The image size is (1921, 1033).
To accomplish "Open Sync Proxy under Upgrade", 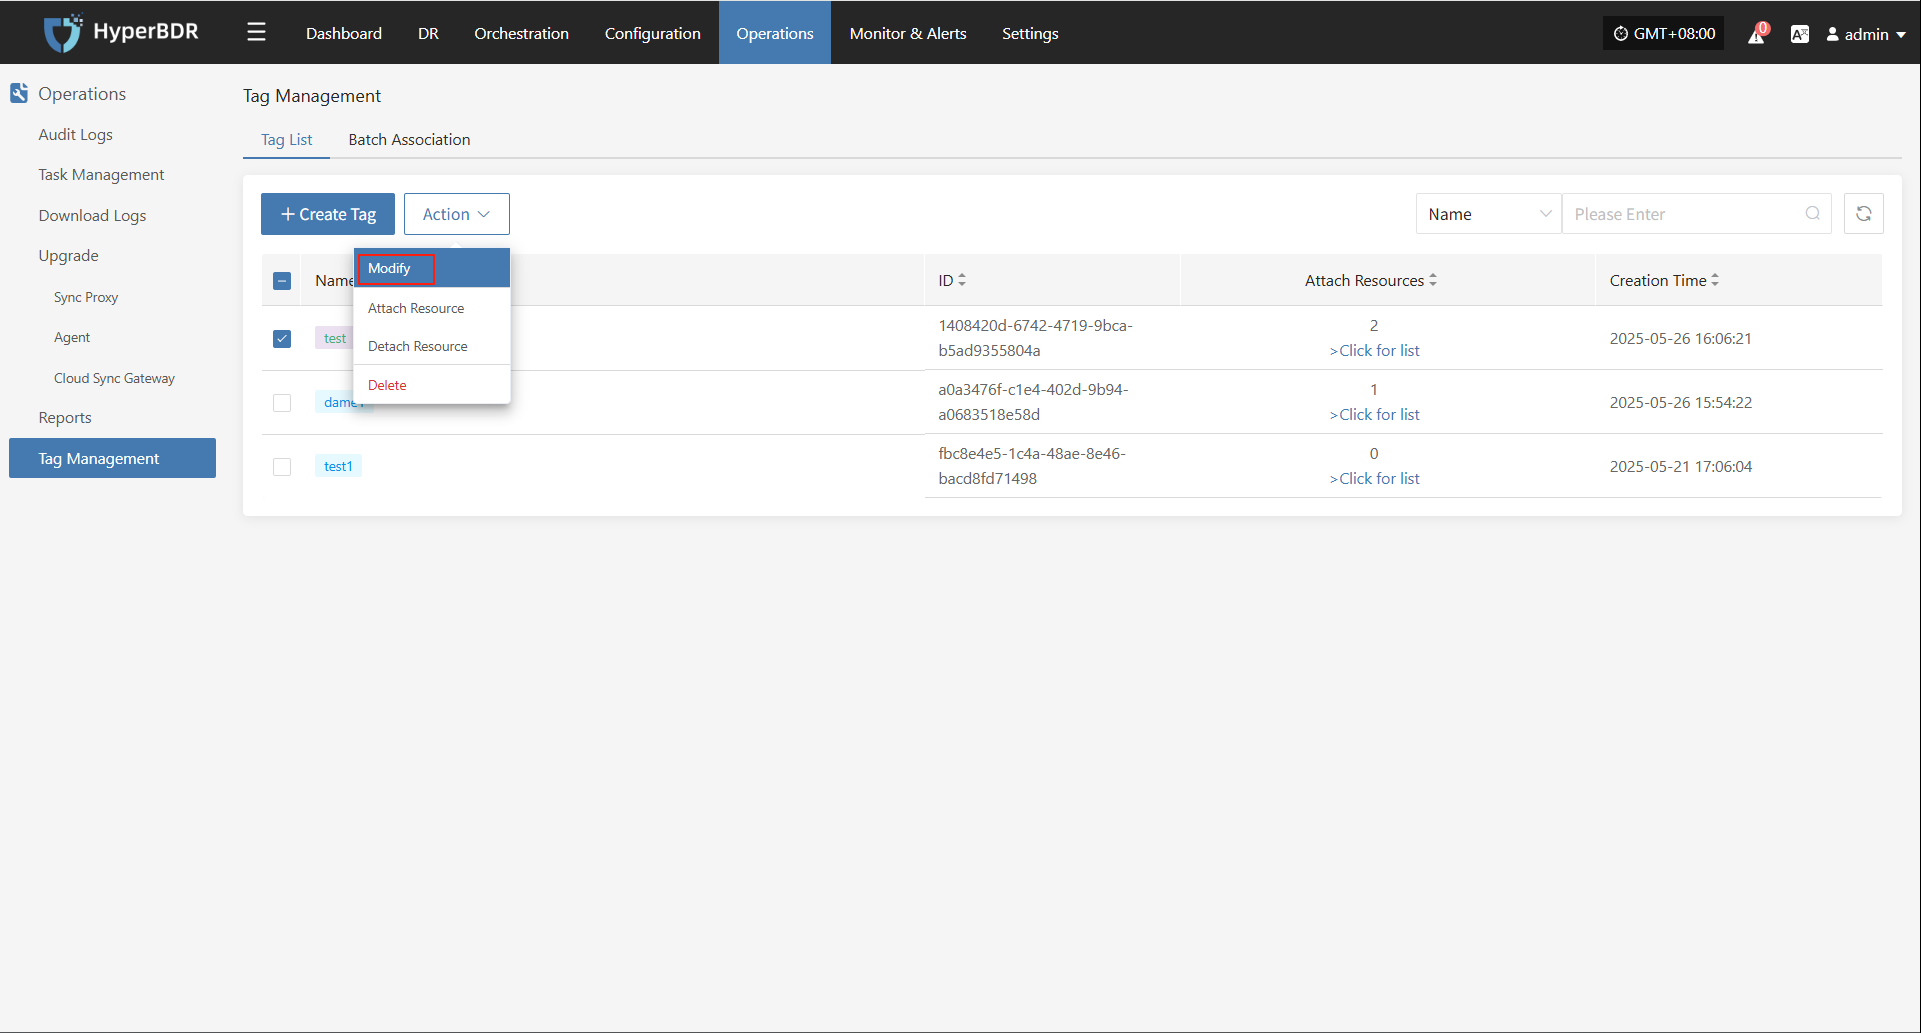I will click(x=86, y=298).
